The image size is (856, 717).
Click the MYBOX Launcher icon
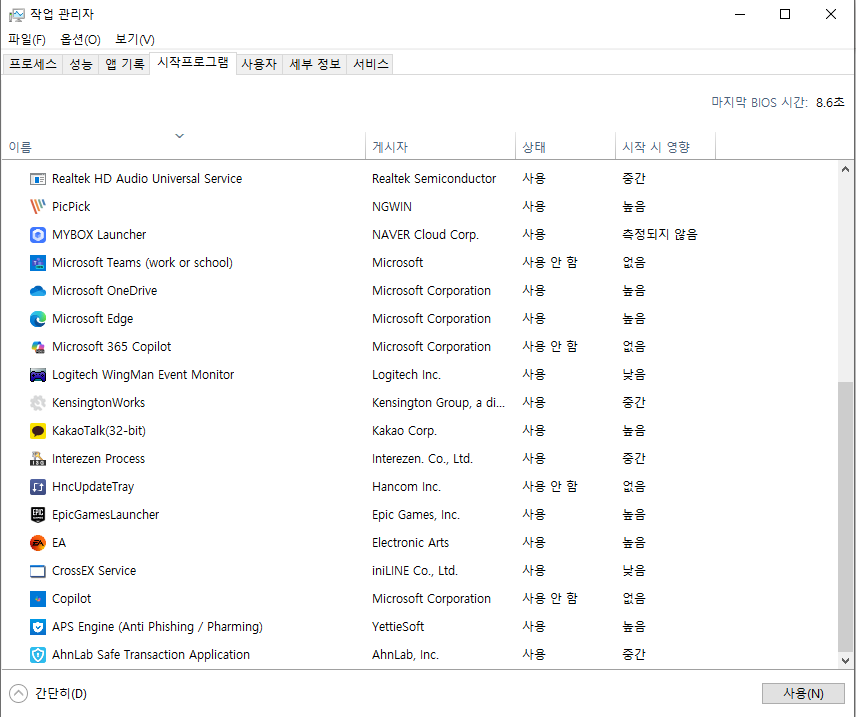pos(38,235)
